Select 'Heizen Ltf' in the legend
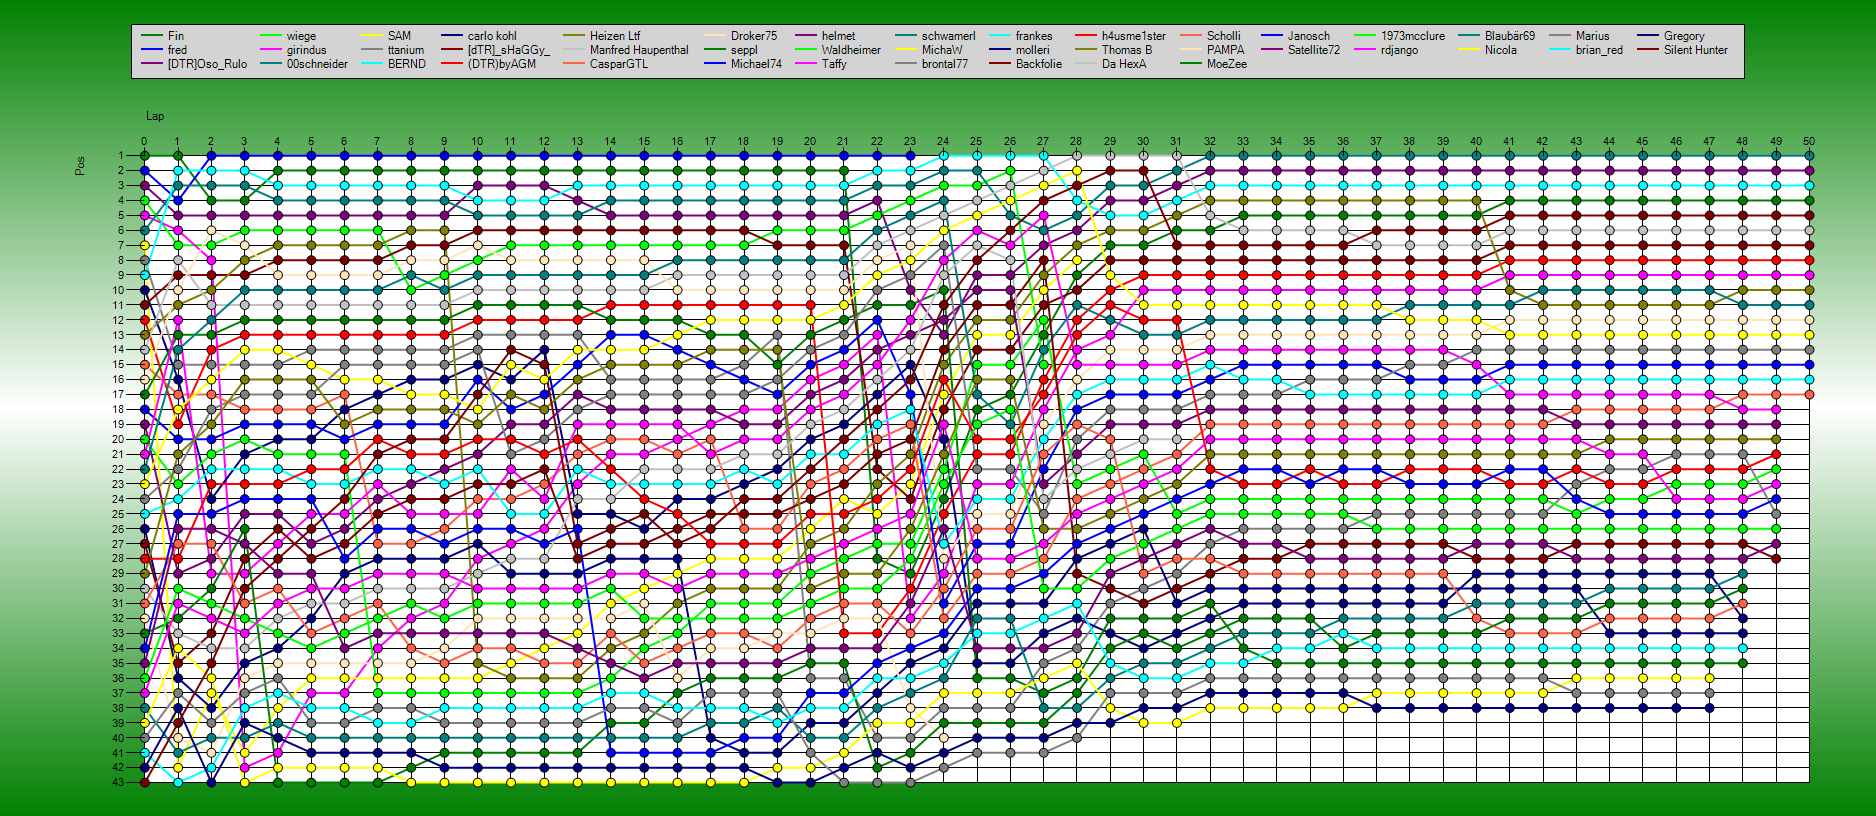This screenshot has height=816, width=1876. [602, 36]
